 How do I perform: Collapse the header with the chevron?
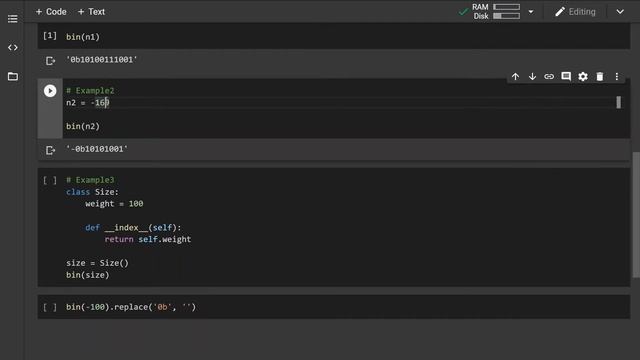[x=620, y=12]
